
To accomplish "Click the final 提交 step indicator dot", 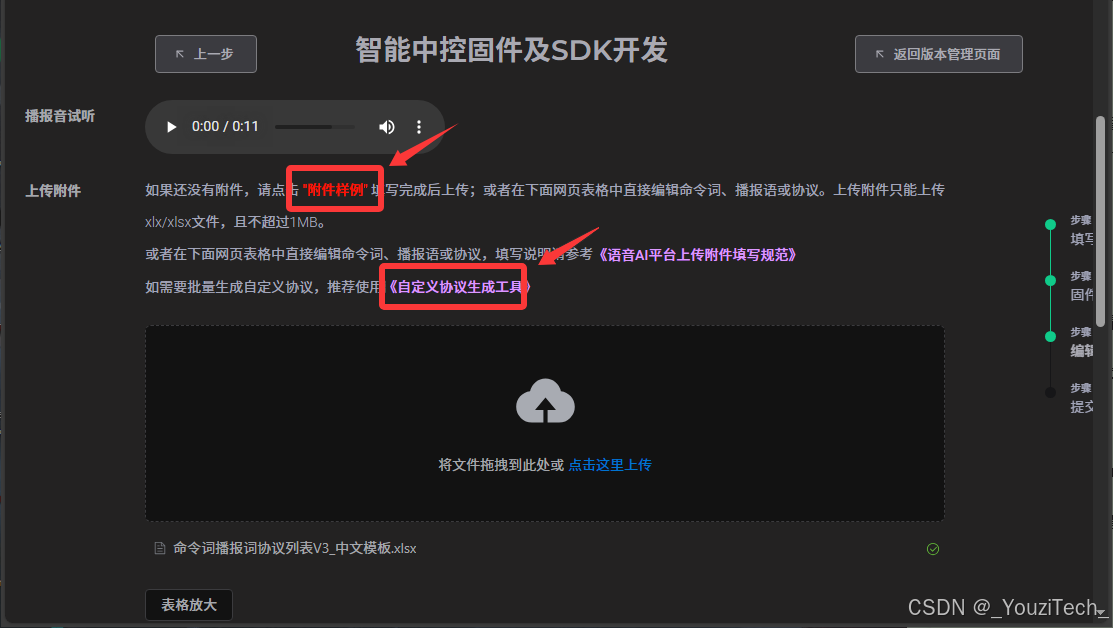I will [1050, 392].
